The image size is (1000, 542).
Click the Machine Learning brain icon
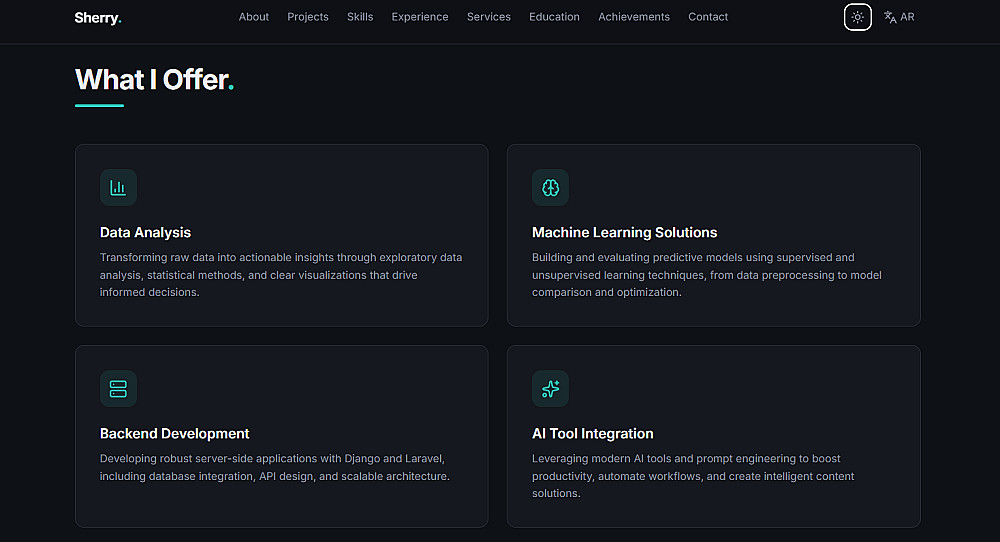click(550, 187)
